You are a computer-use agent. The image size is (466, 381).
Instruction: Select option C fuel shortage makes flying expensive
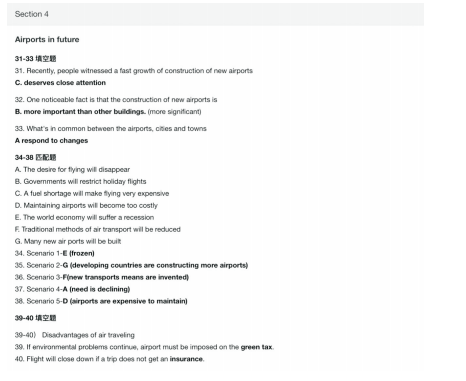click(92, 194)
